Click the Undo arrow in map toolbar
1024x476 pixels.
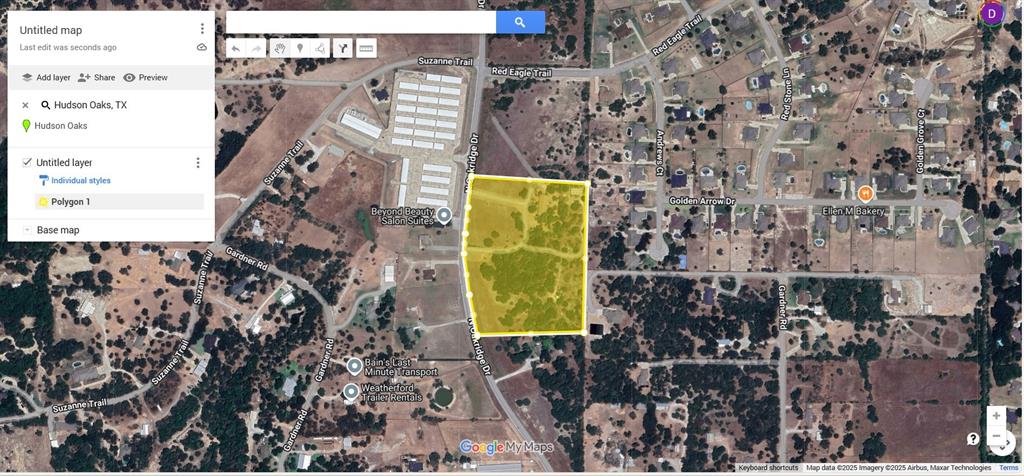[235, 48]
